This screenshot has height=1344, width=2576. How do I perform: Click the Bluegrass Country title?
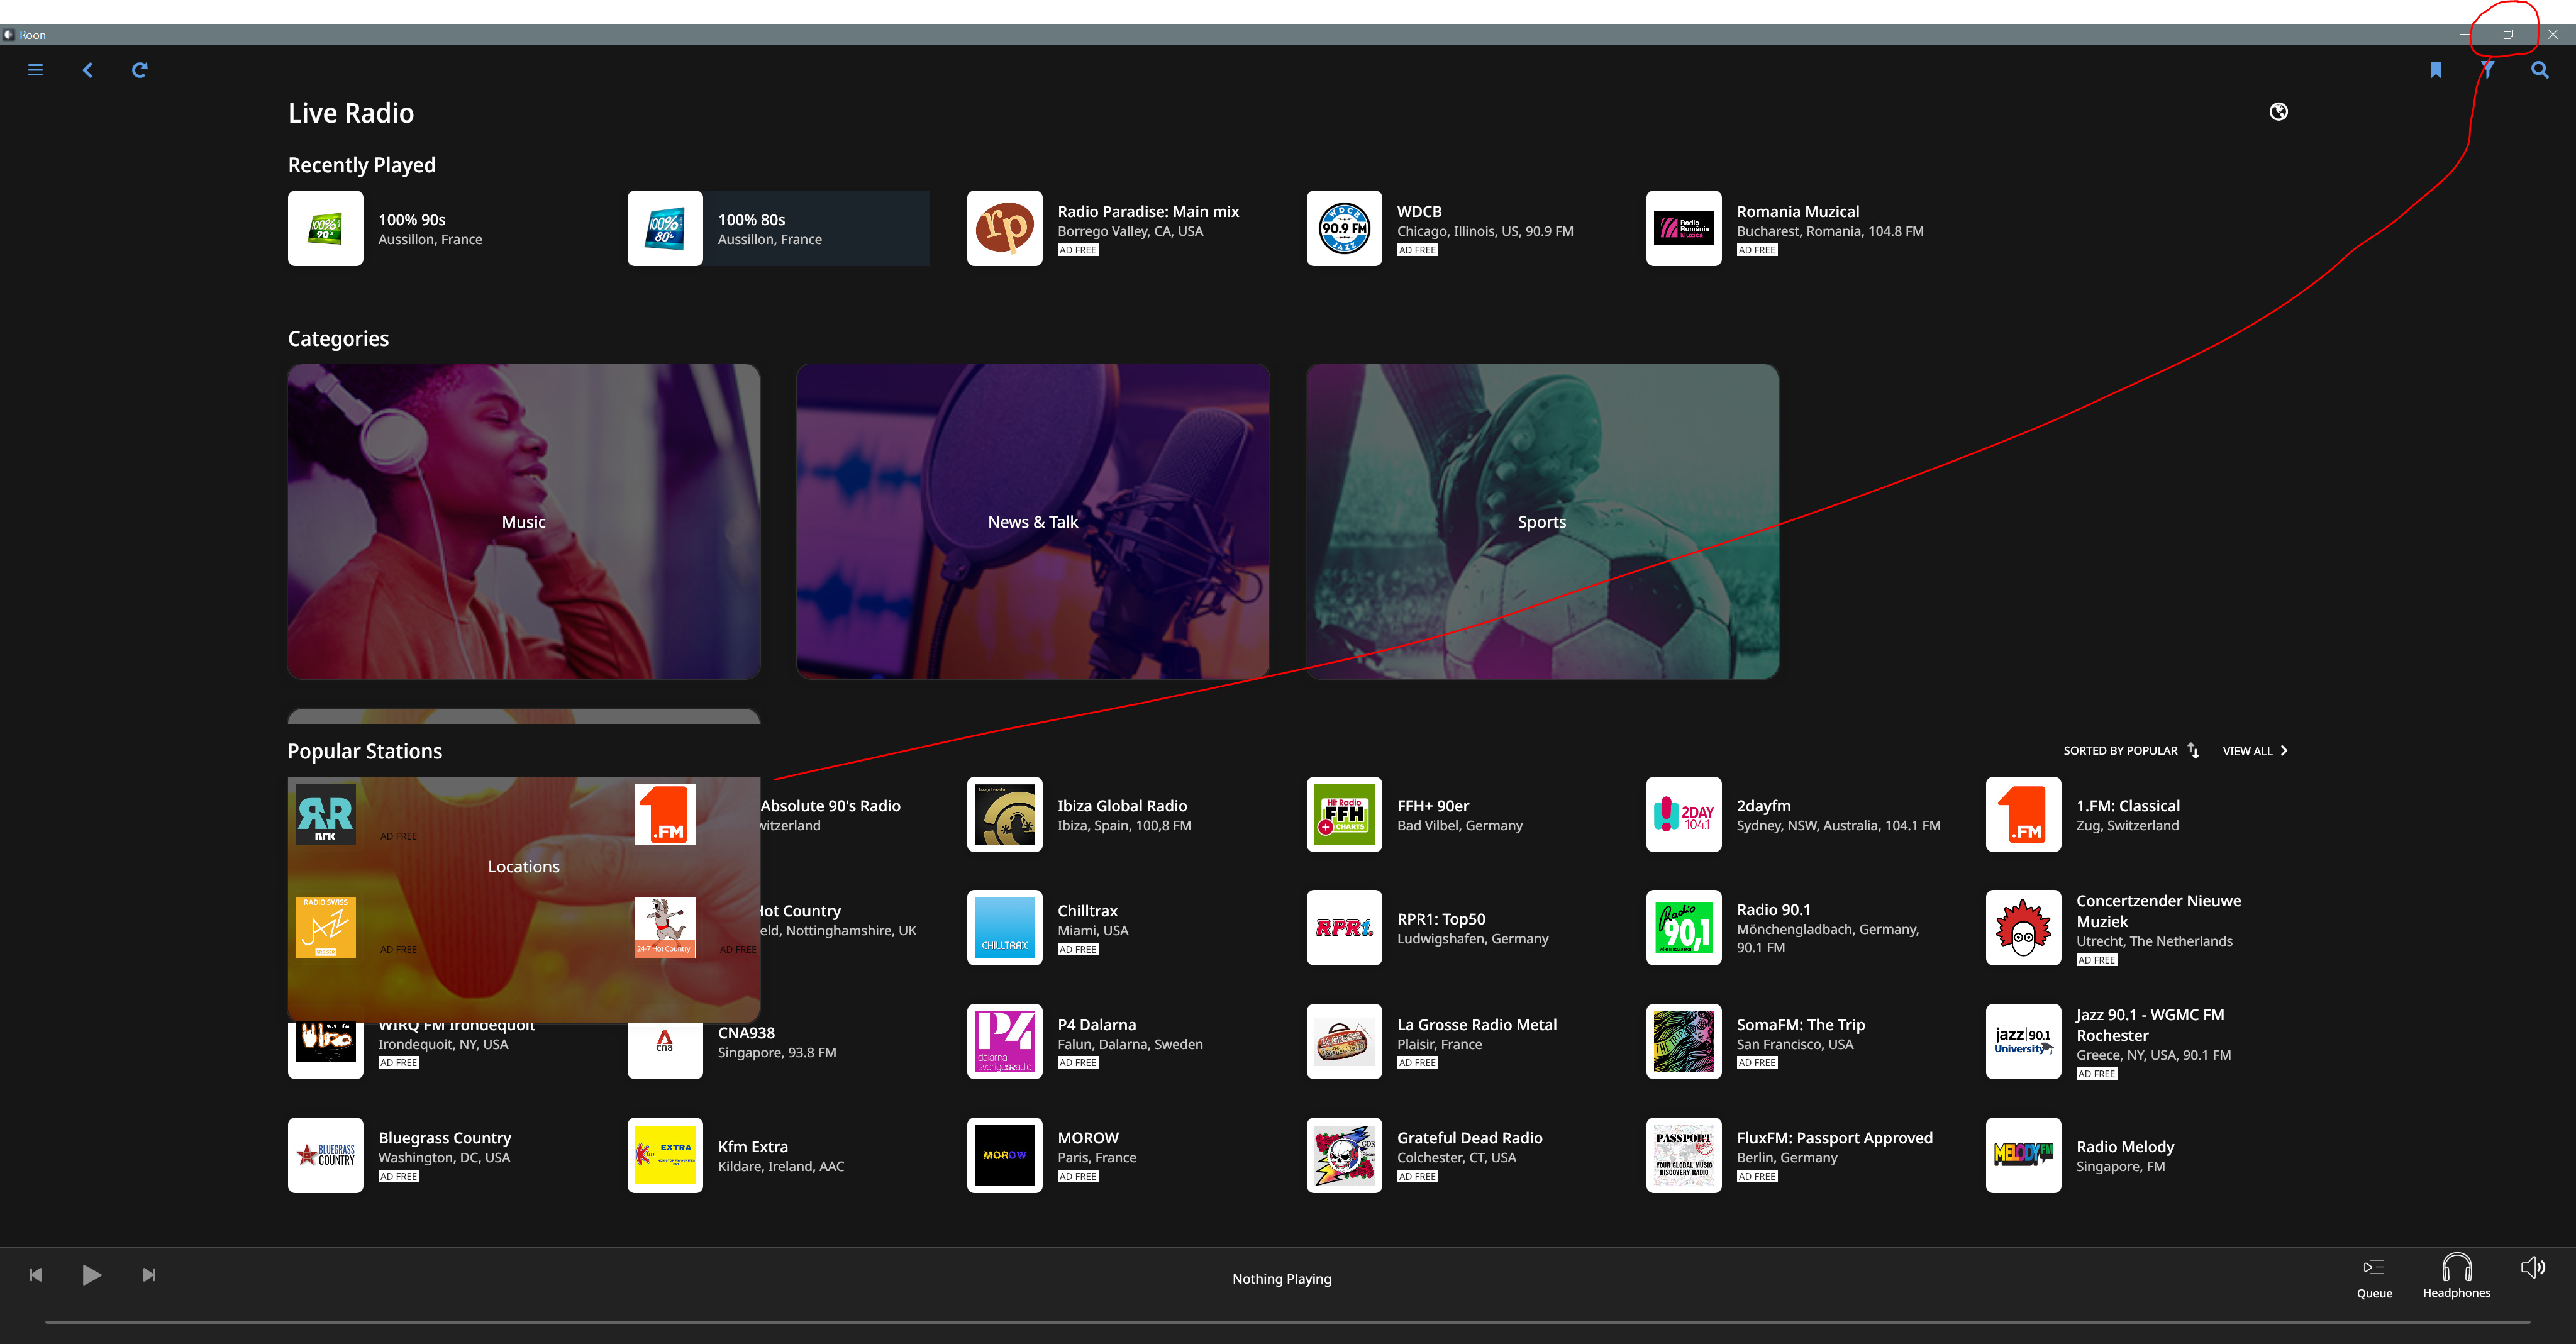445,1138
